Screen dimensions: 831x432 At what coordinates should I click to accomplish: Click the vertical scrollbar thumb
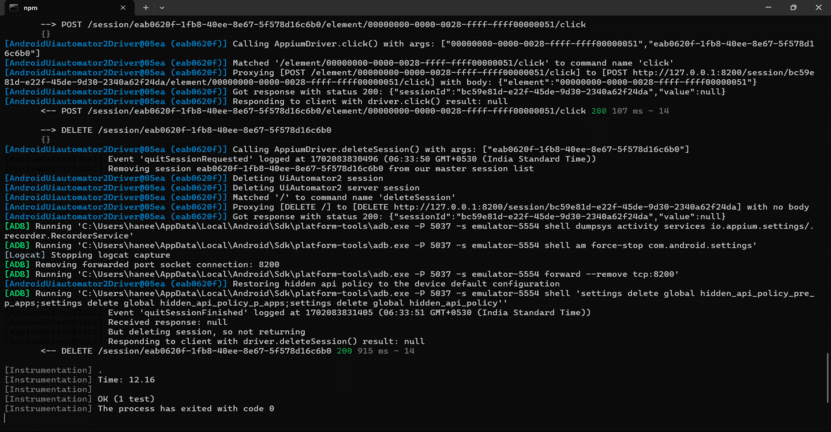tap(827, 378)
